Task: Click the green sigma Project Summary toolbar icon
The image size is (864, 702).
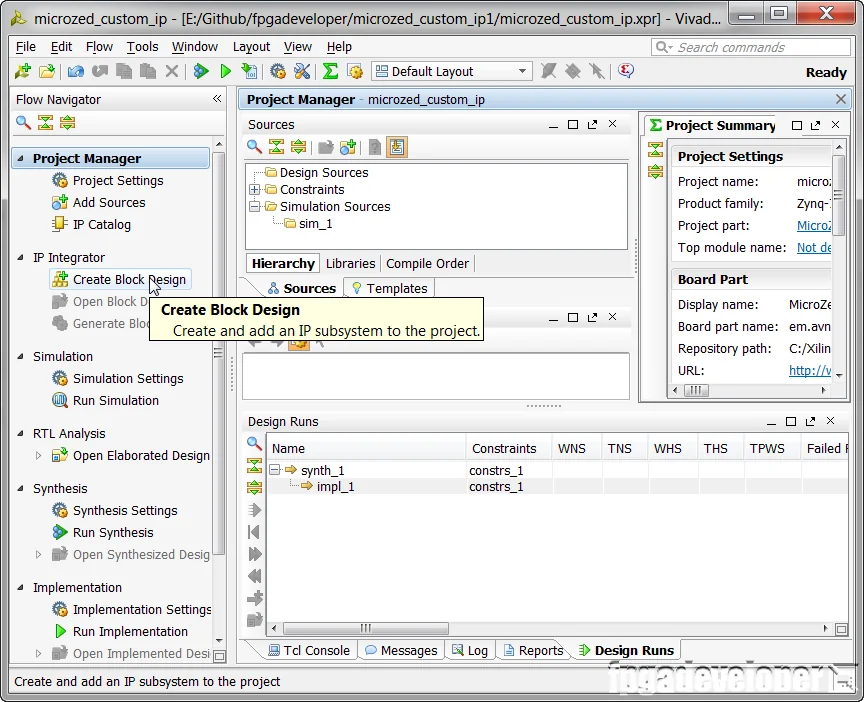Action: (330, 71)
